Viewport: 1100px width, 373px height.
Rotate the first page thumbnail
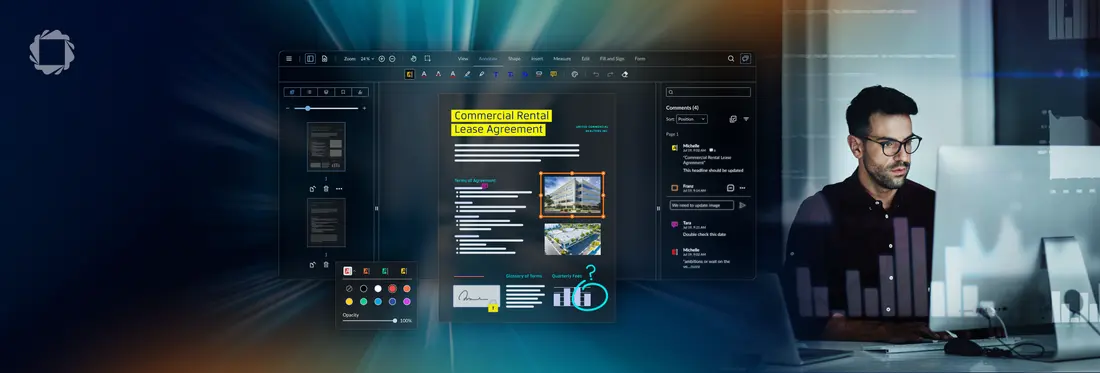point(312,189)
